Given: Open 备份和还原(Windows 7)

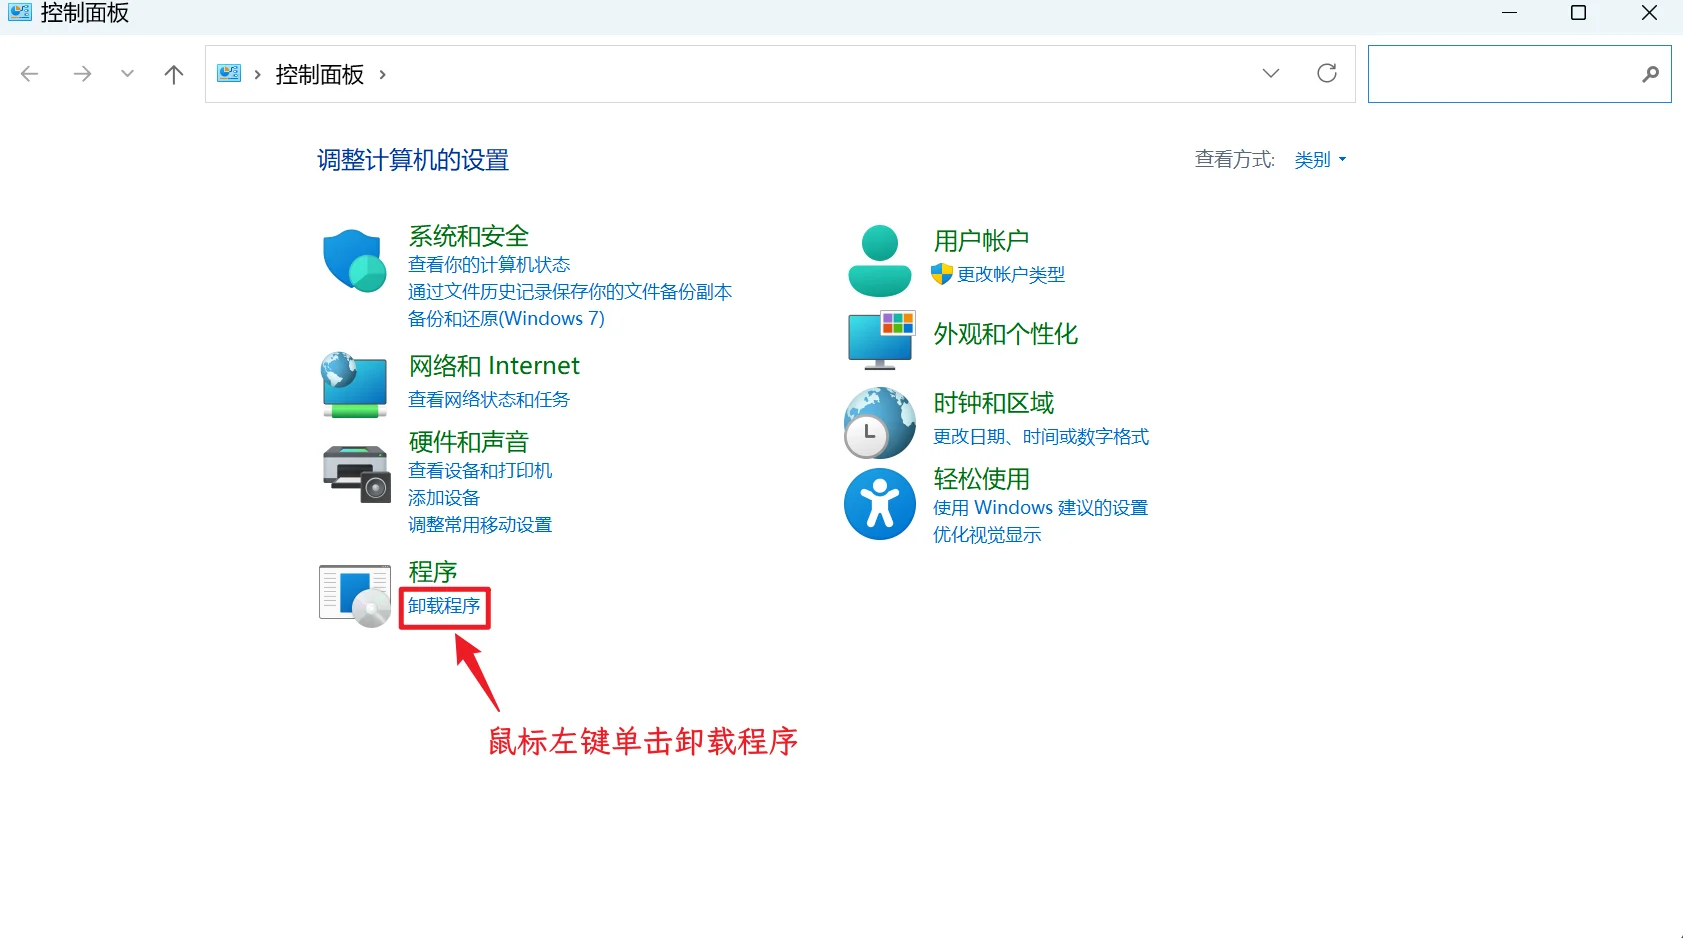Looking at the screenshot, I should pos(507,318).
